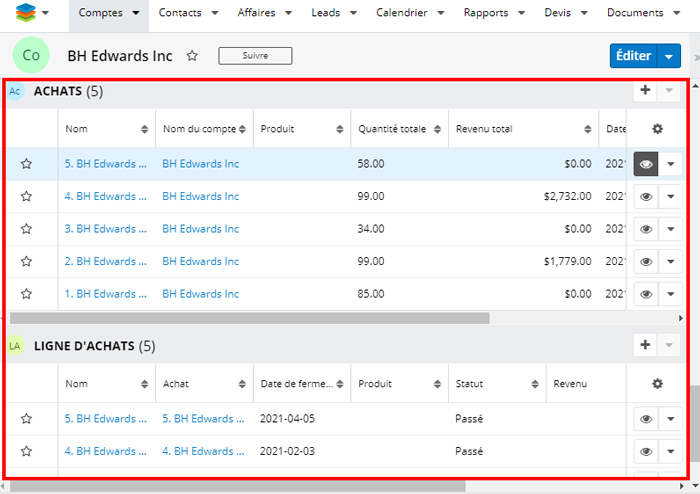Image resolution: width=700 pixels, height=494 pixels.
Task: Open the Comptes module tab
Action: (100, 12)
